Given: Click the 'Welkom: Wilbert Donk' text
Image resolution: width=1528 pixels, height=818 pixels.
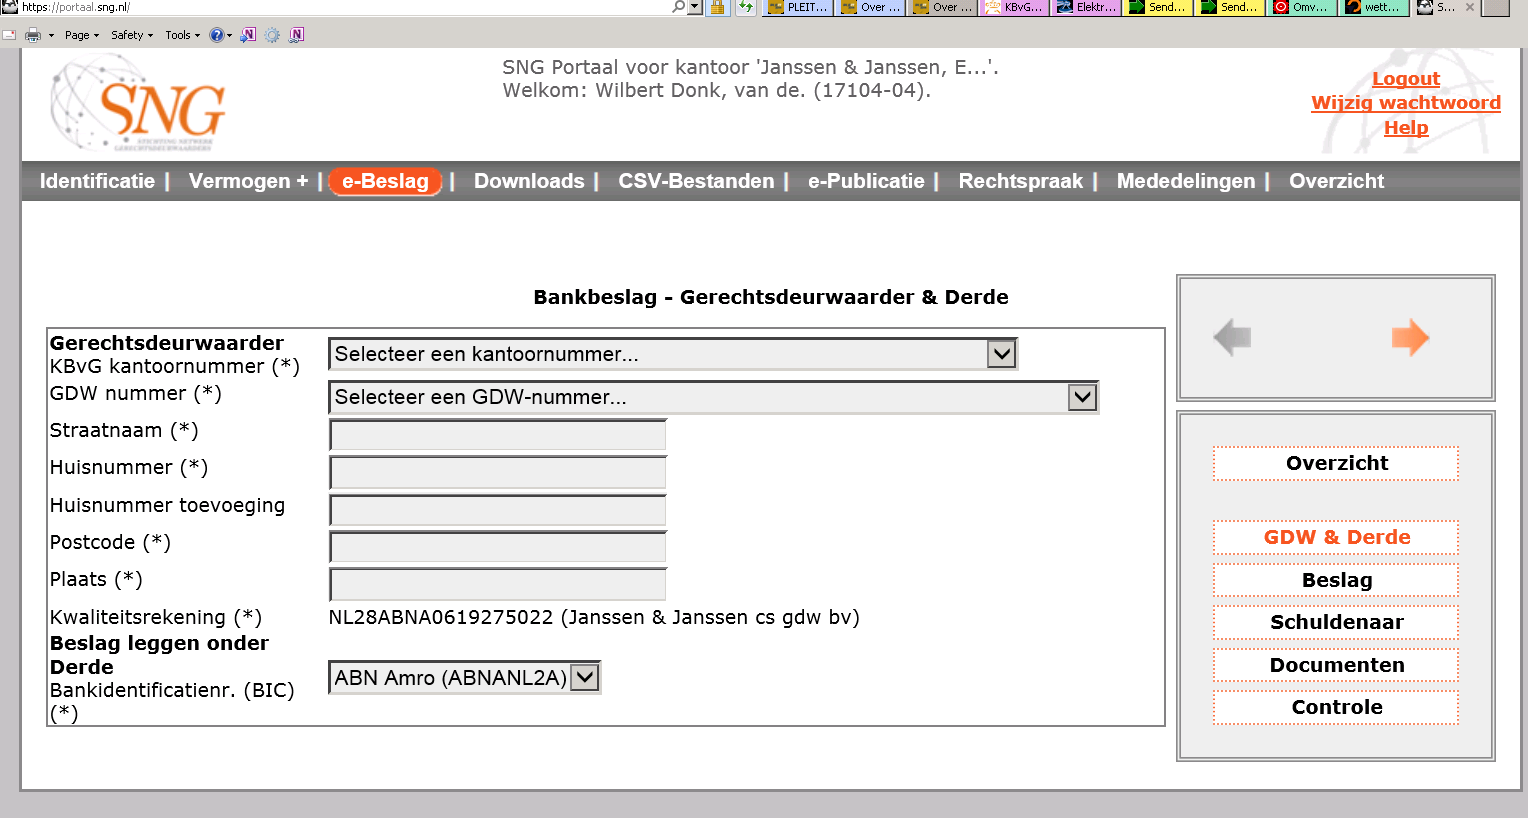Looking at the screenshot, I should point(717,90).
